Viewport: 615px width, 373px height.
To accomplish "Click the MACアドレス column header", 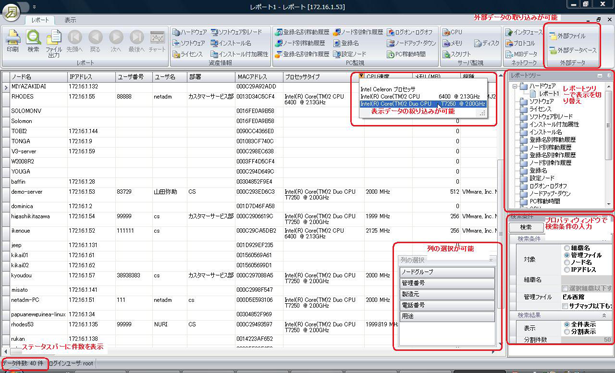I will [258, 77].
